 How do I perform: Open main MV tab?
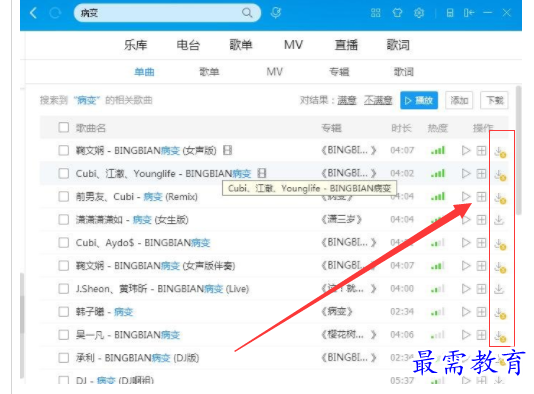(293, 45)
